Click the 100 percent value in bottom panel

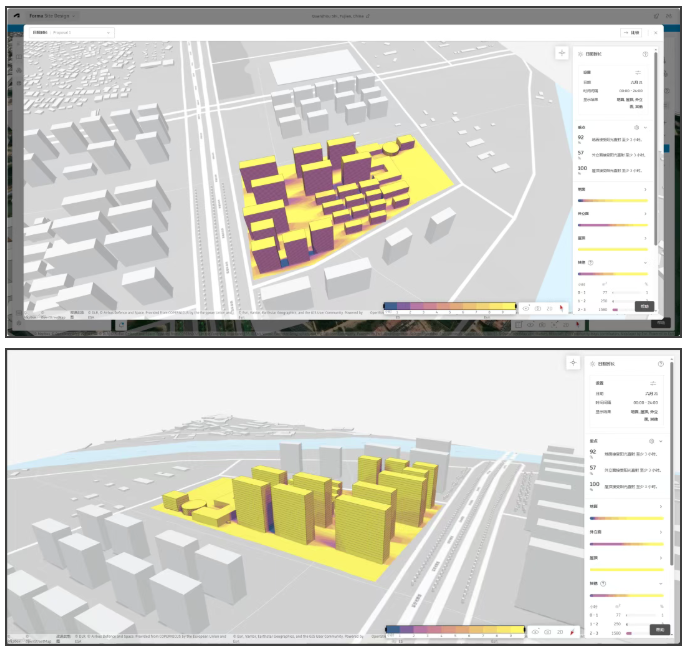click(595, 484)
